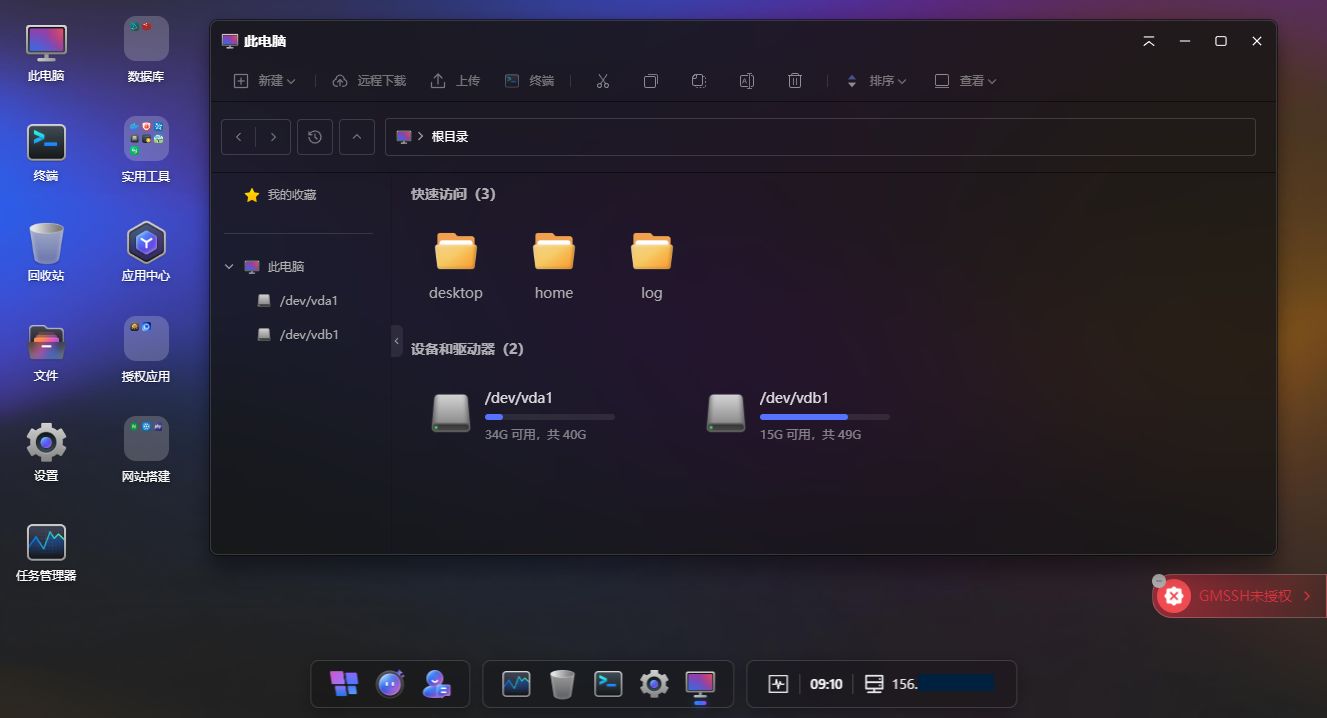Click the /dev/vda1 drive usage bar
1327x718 pixels.
[x=549, y=417]
